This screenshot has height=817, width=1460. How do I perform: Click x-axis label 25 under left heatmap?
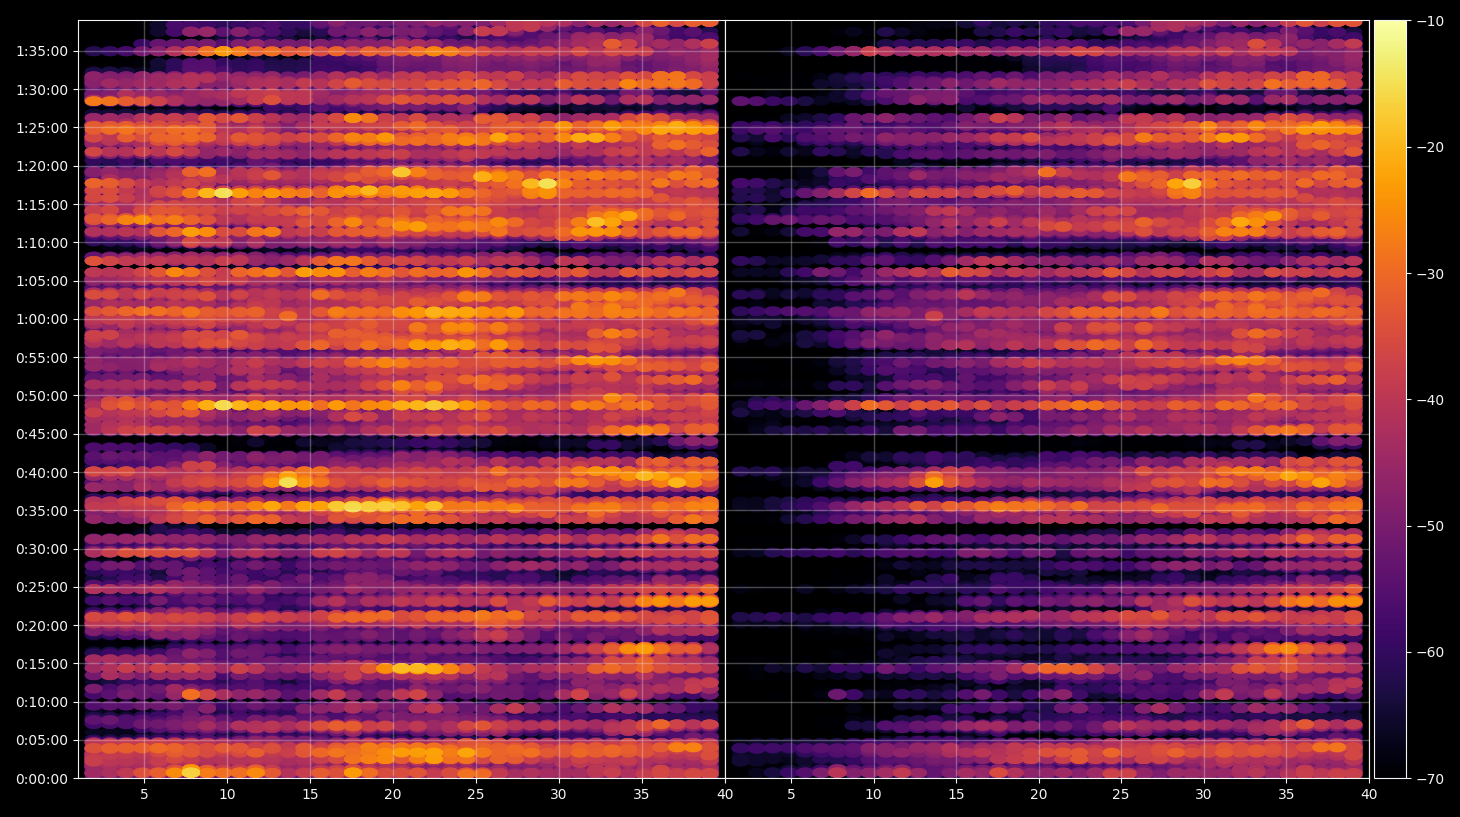(475, 795)
